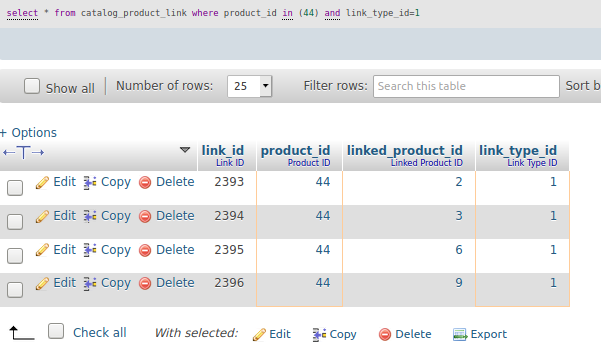This screenshot has width=601, height=363.
Task: Click the pencil Edit icon for row 2393
Action: pos(42,182)
